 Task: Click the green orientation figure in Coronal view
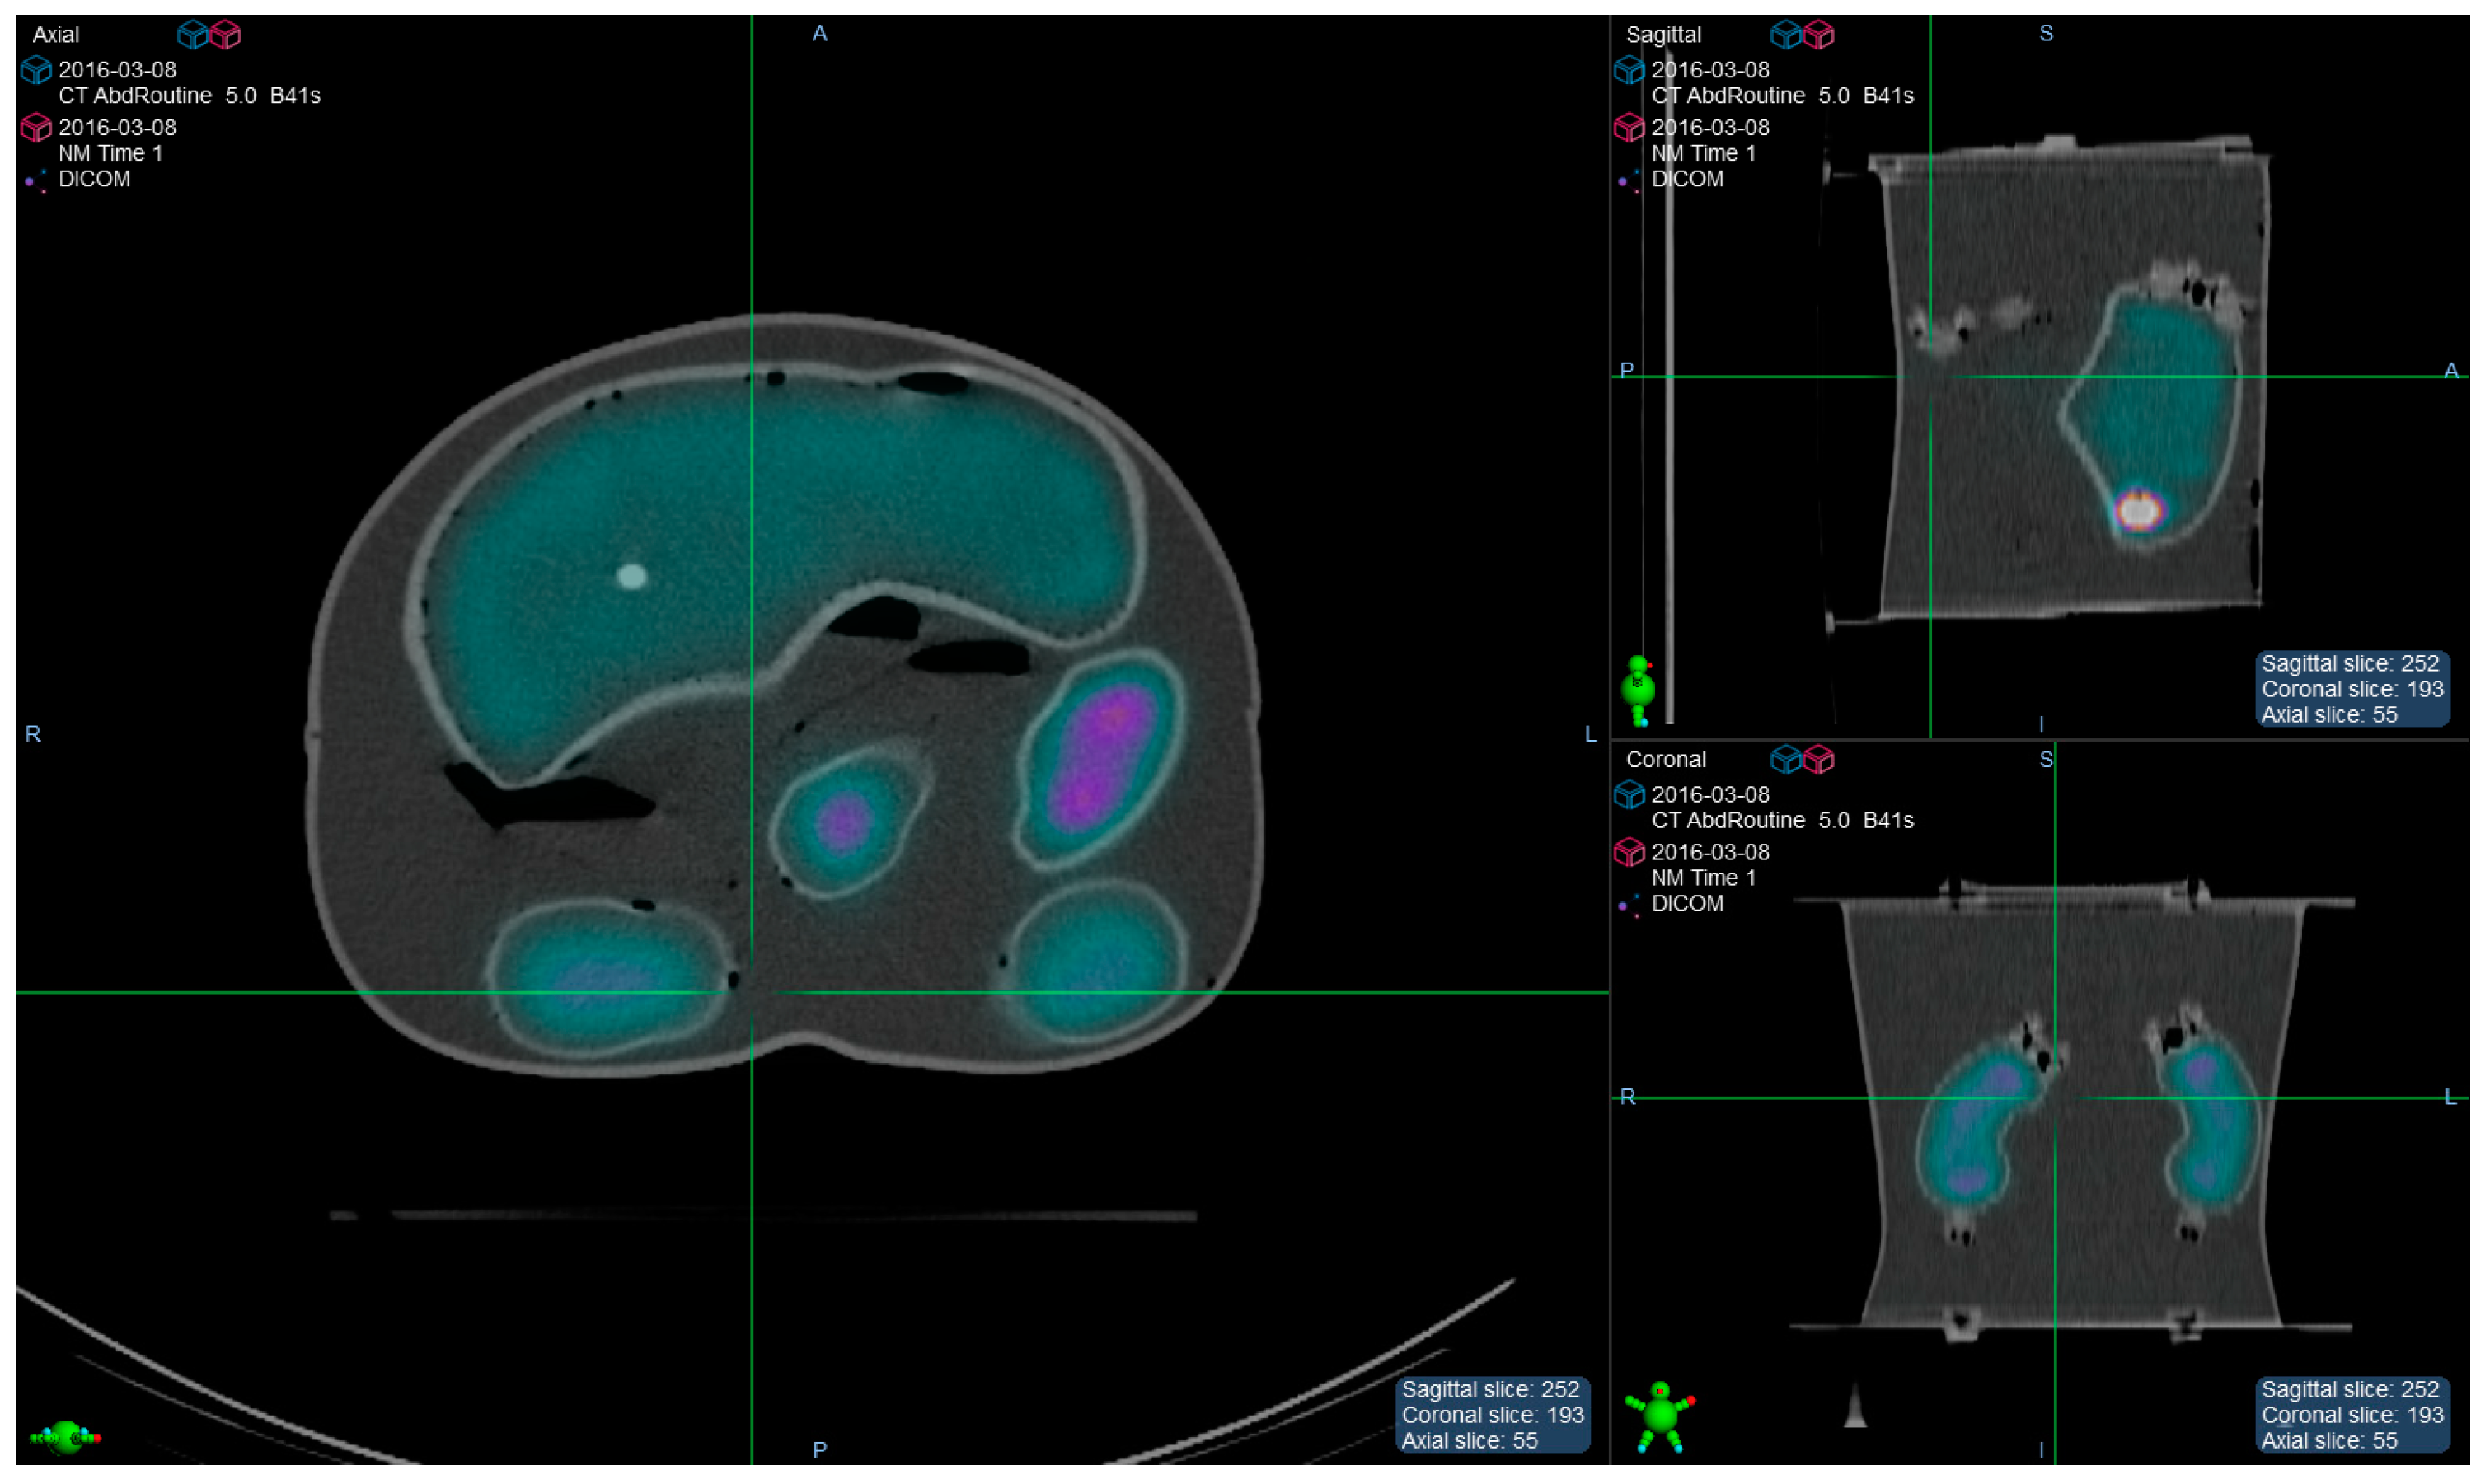point(1660,1416)
